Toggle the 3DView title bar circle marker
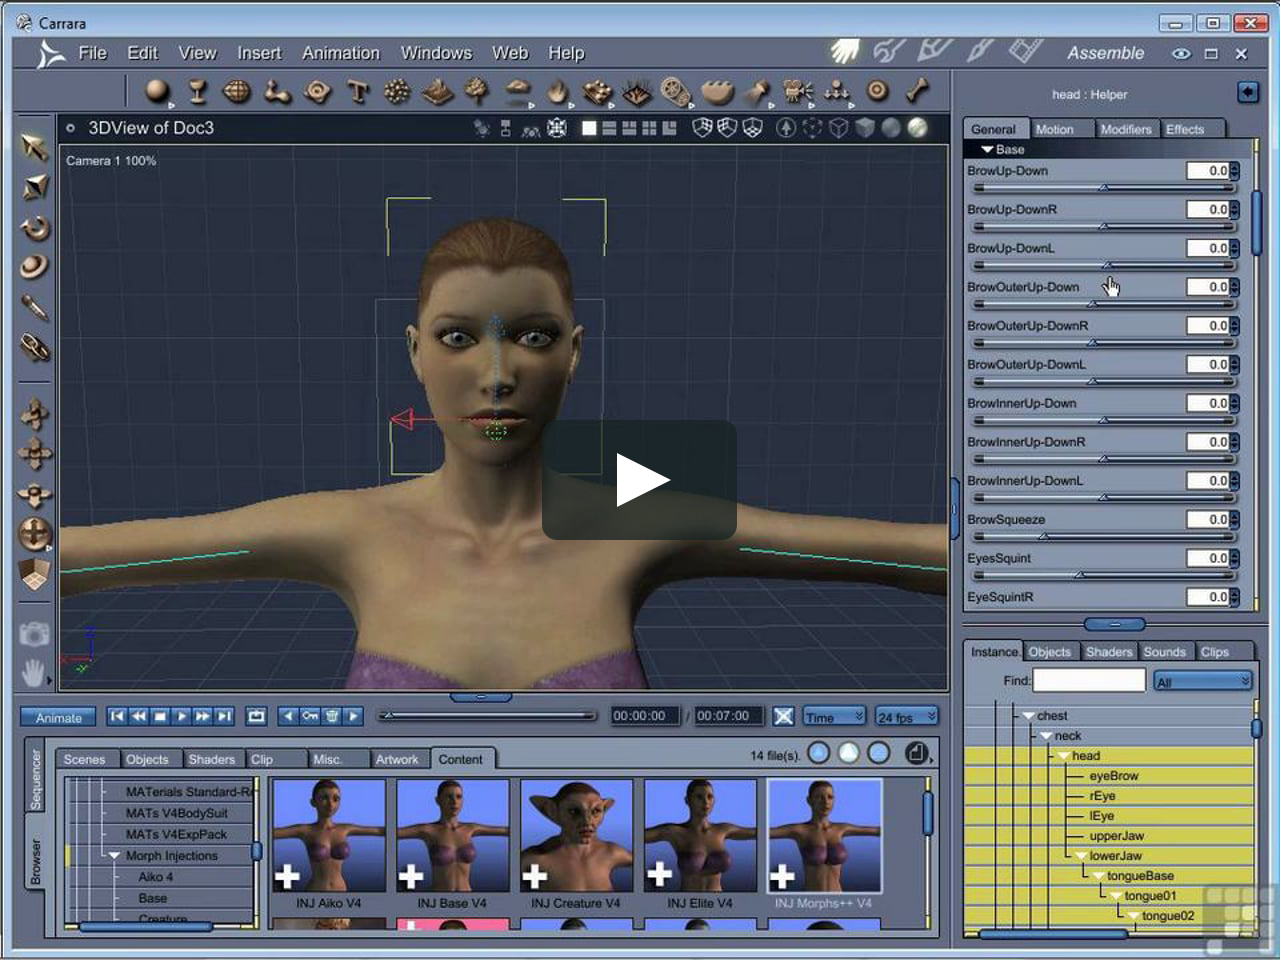Viewport: 1280px width, 960px height. tap(70, 128)
